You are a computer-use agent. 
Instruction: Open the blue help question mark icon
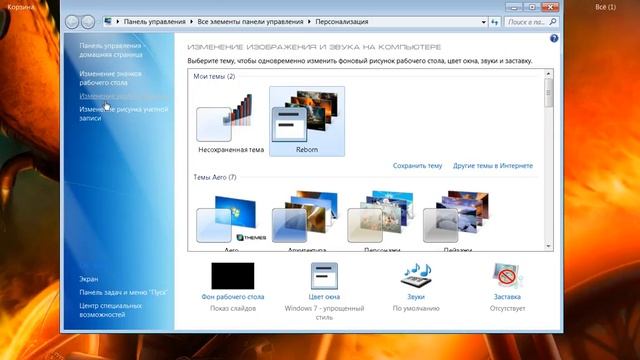(x=554, y=38)
